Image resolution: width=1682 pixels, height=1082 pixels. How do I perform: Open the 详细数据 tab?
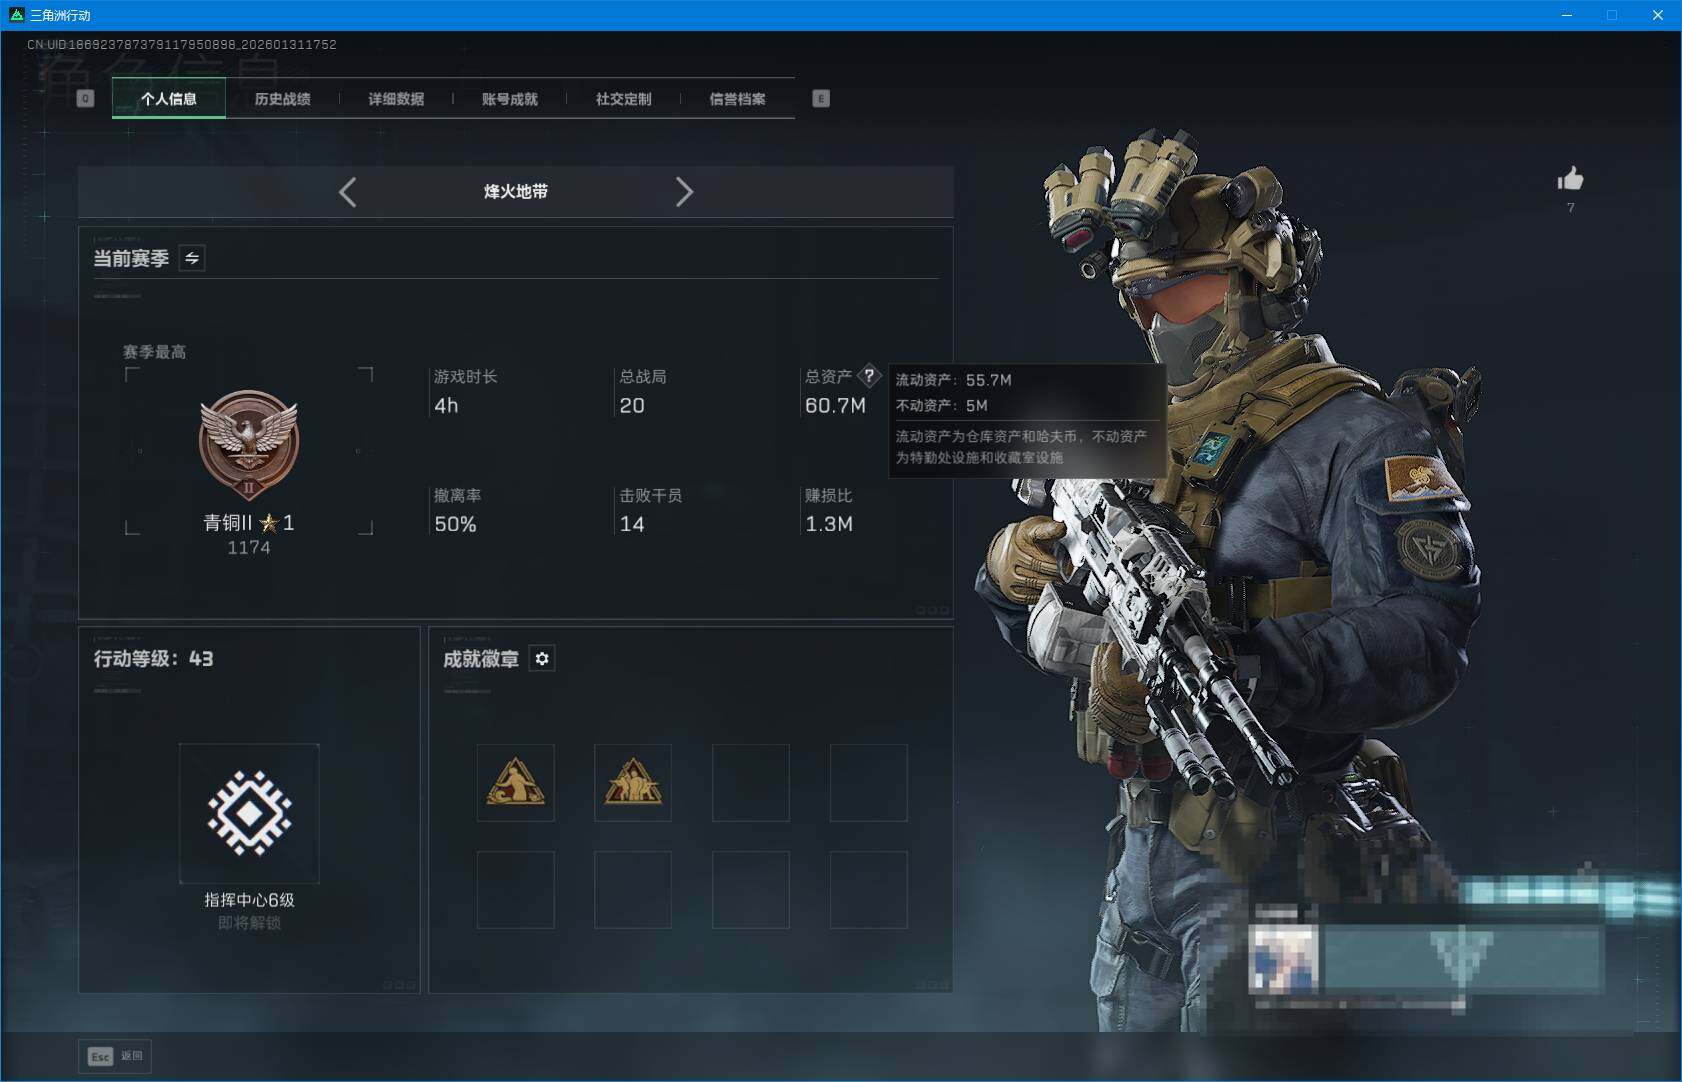pyautogui.click(x=395, y=98)
